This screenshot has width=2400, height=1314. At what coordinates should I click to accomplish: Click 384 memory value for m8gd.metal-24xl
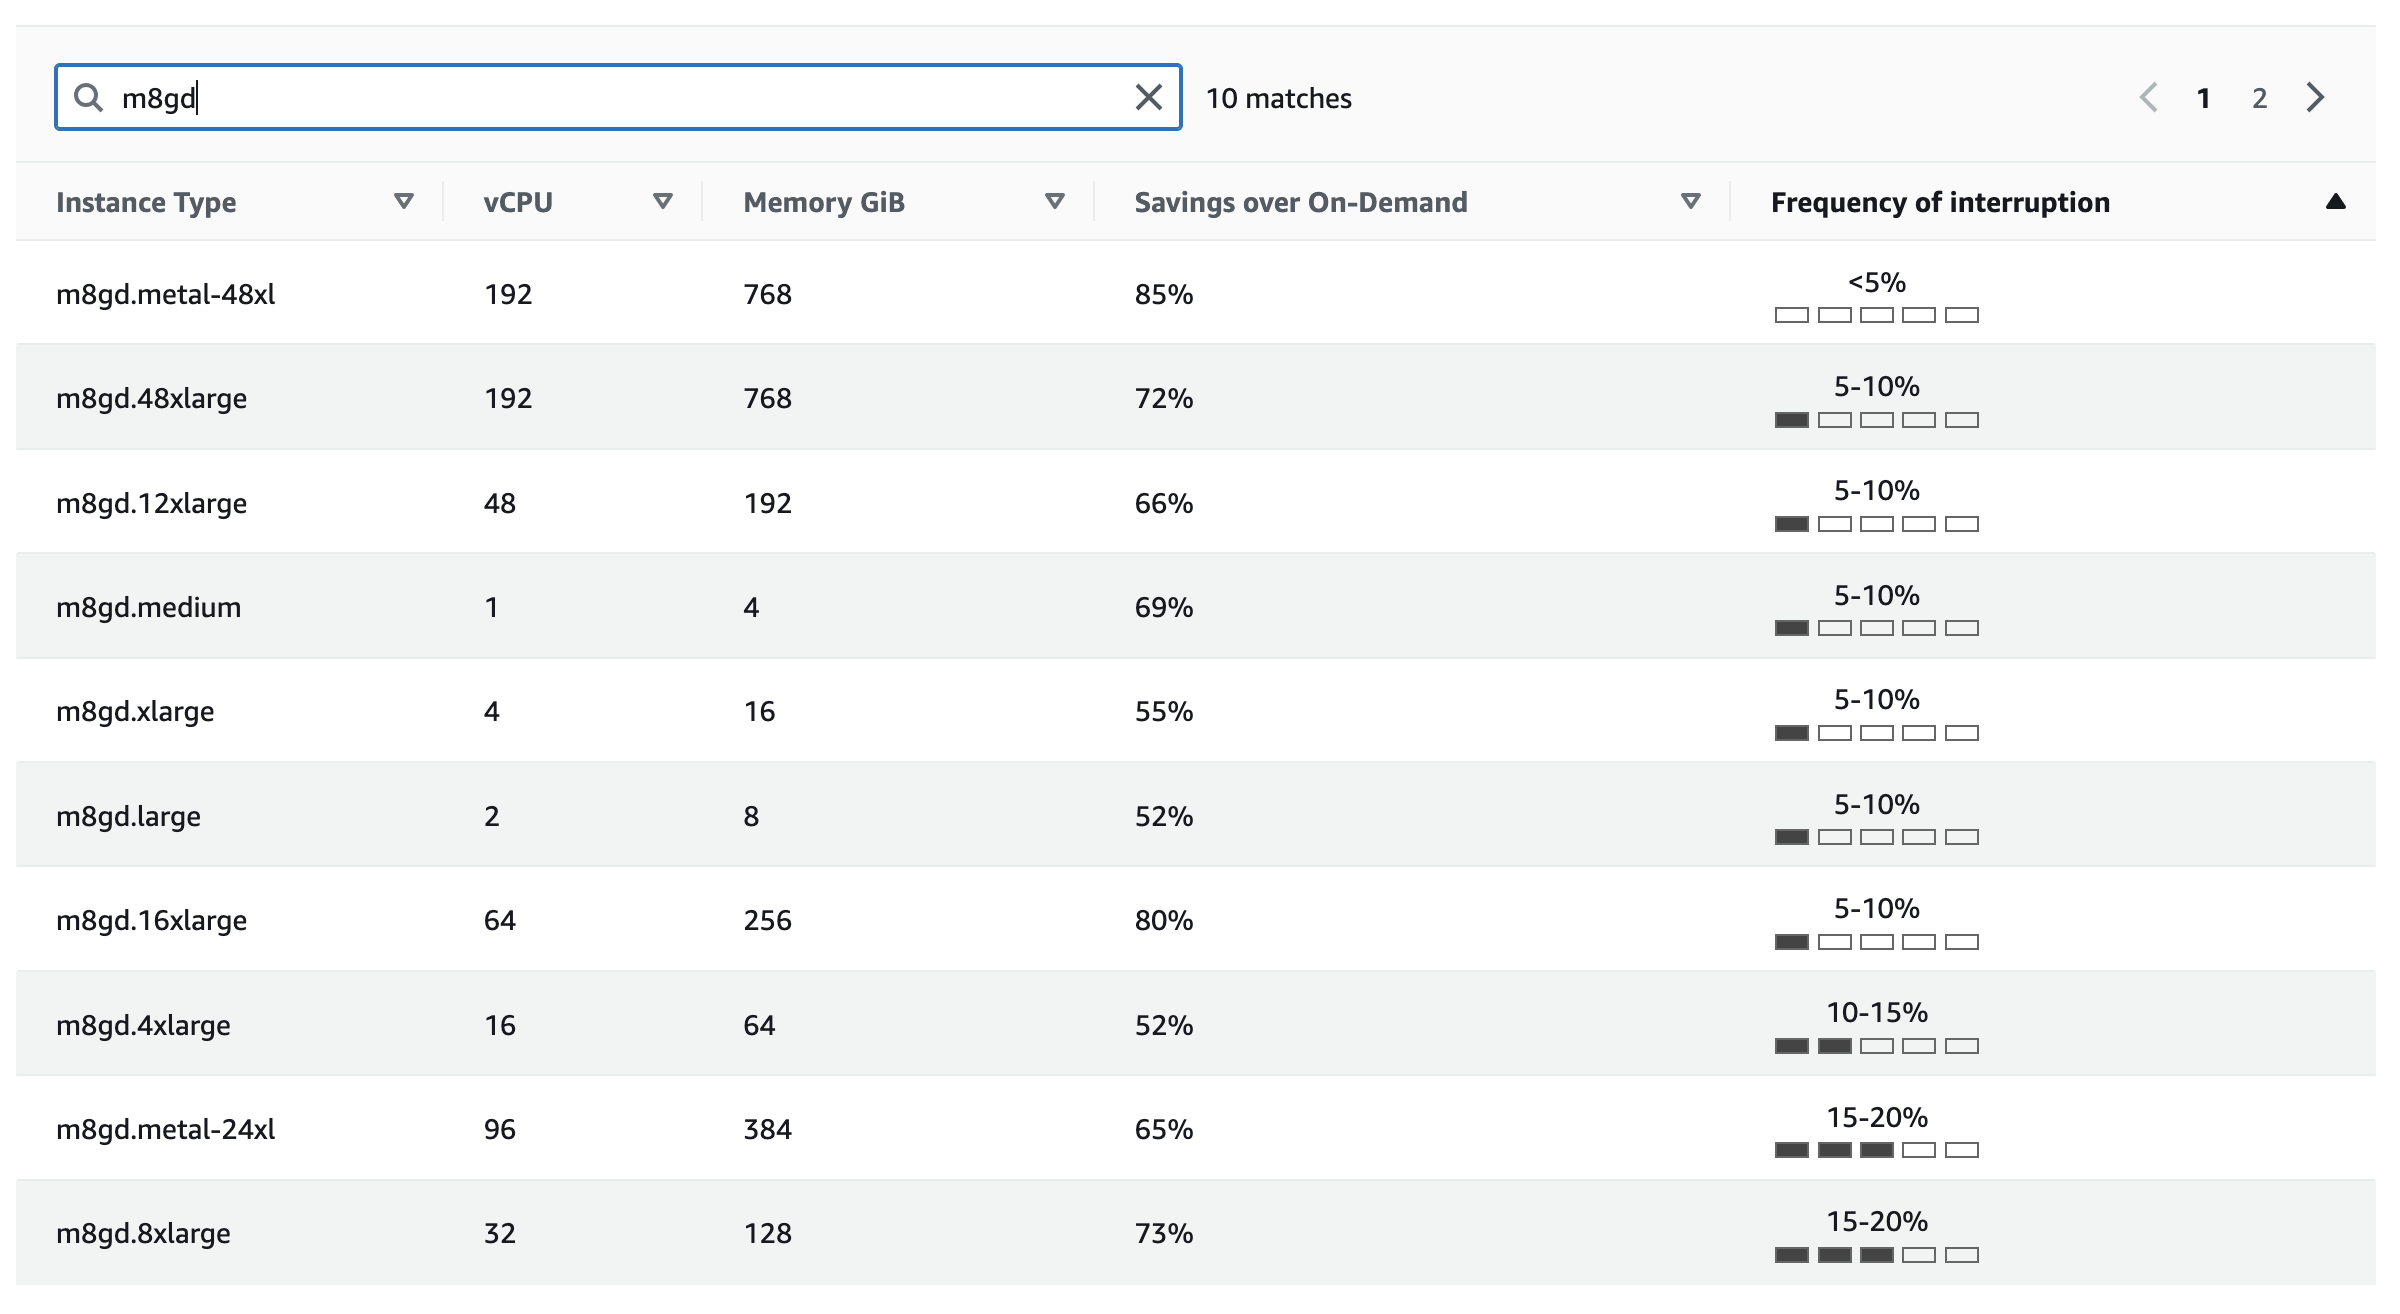768,1129
